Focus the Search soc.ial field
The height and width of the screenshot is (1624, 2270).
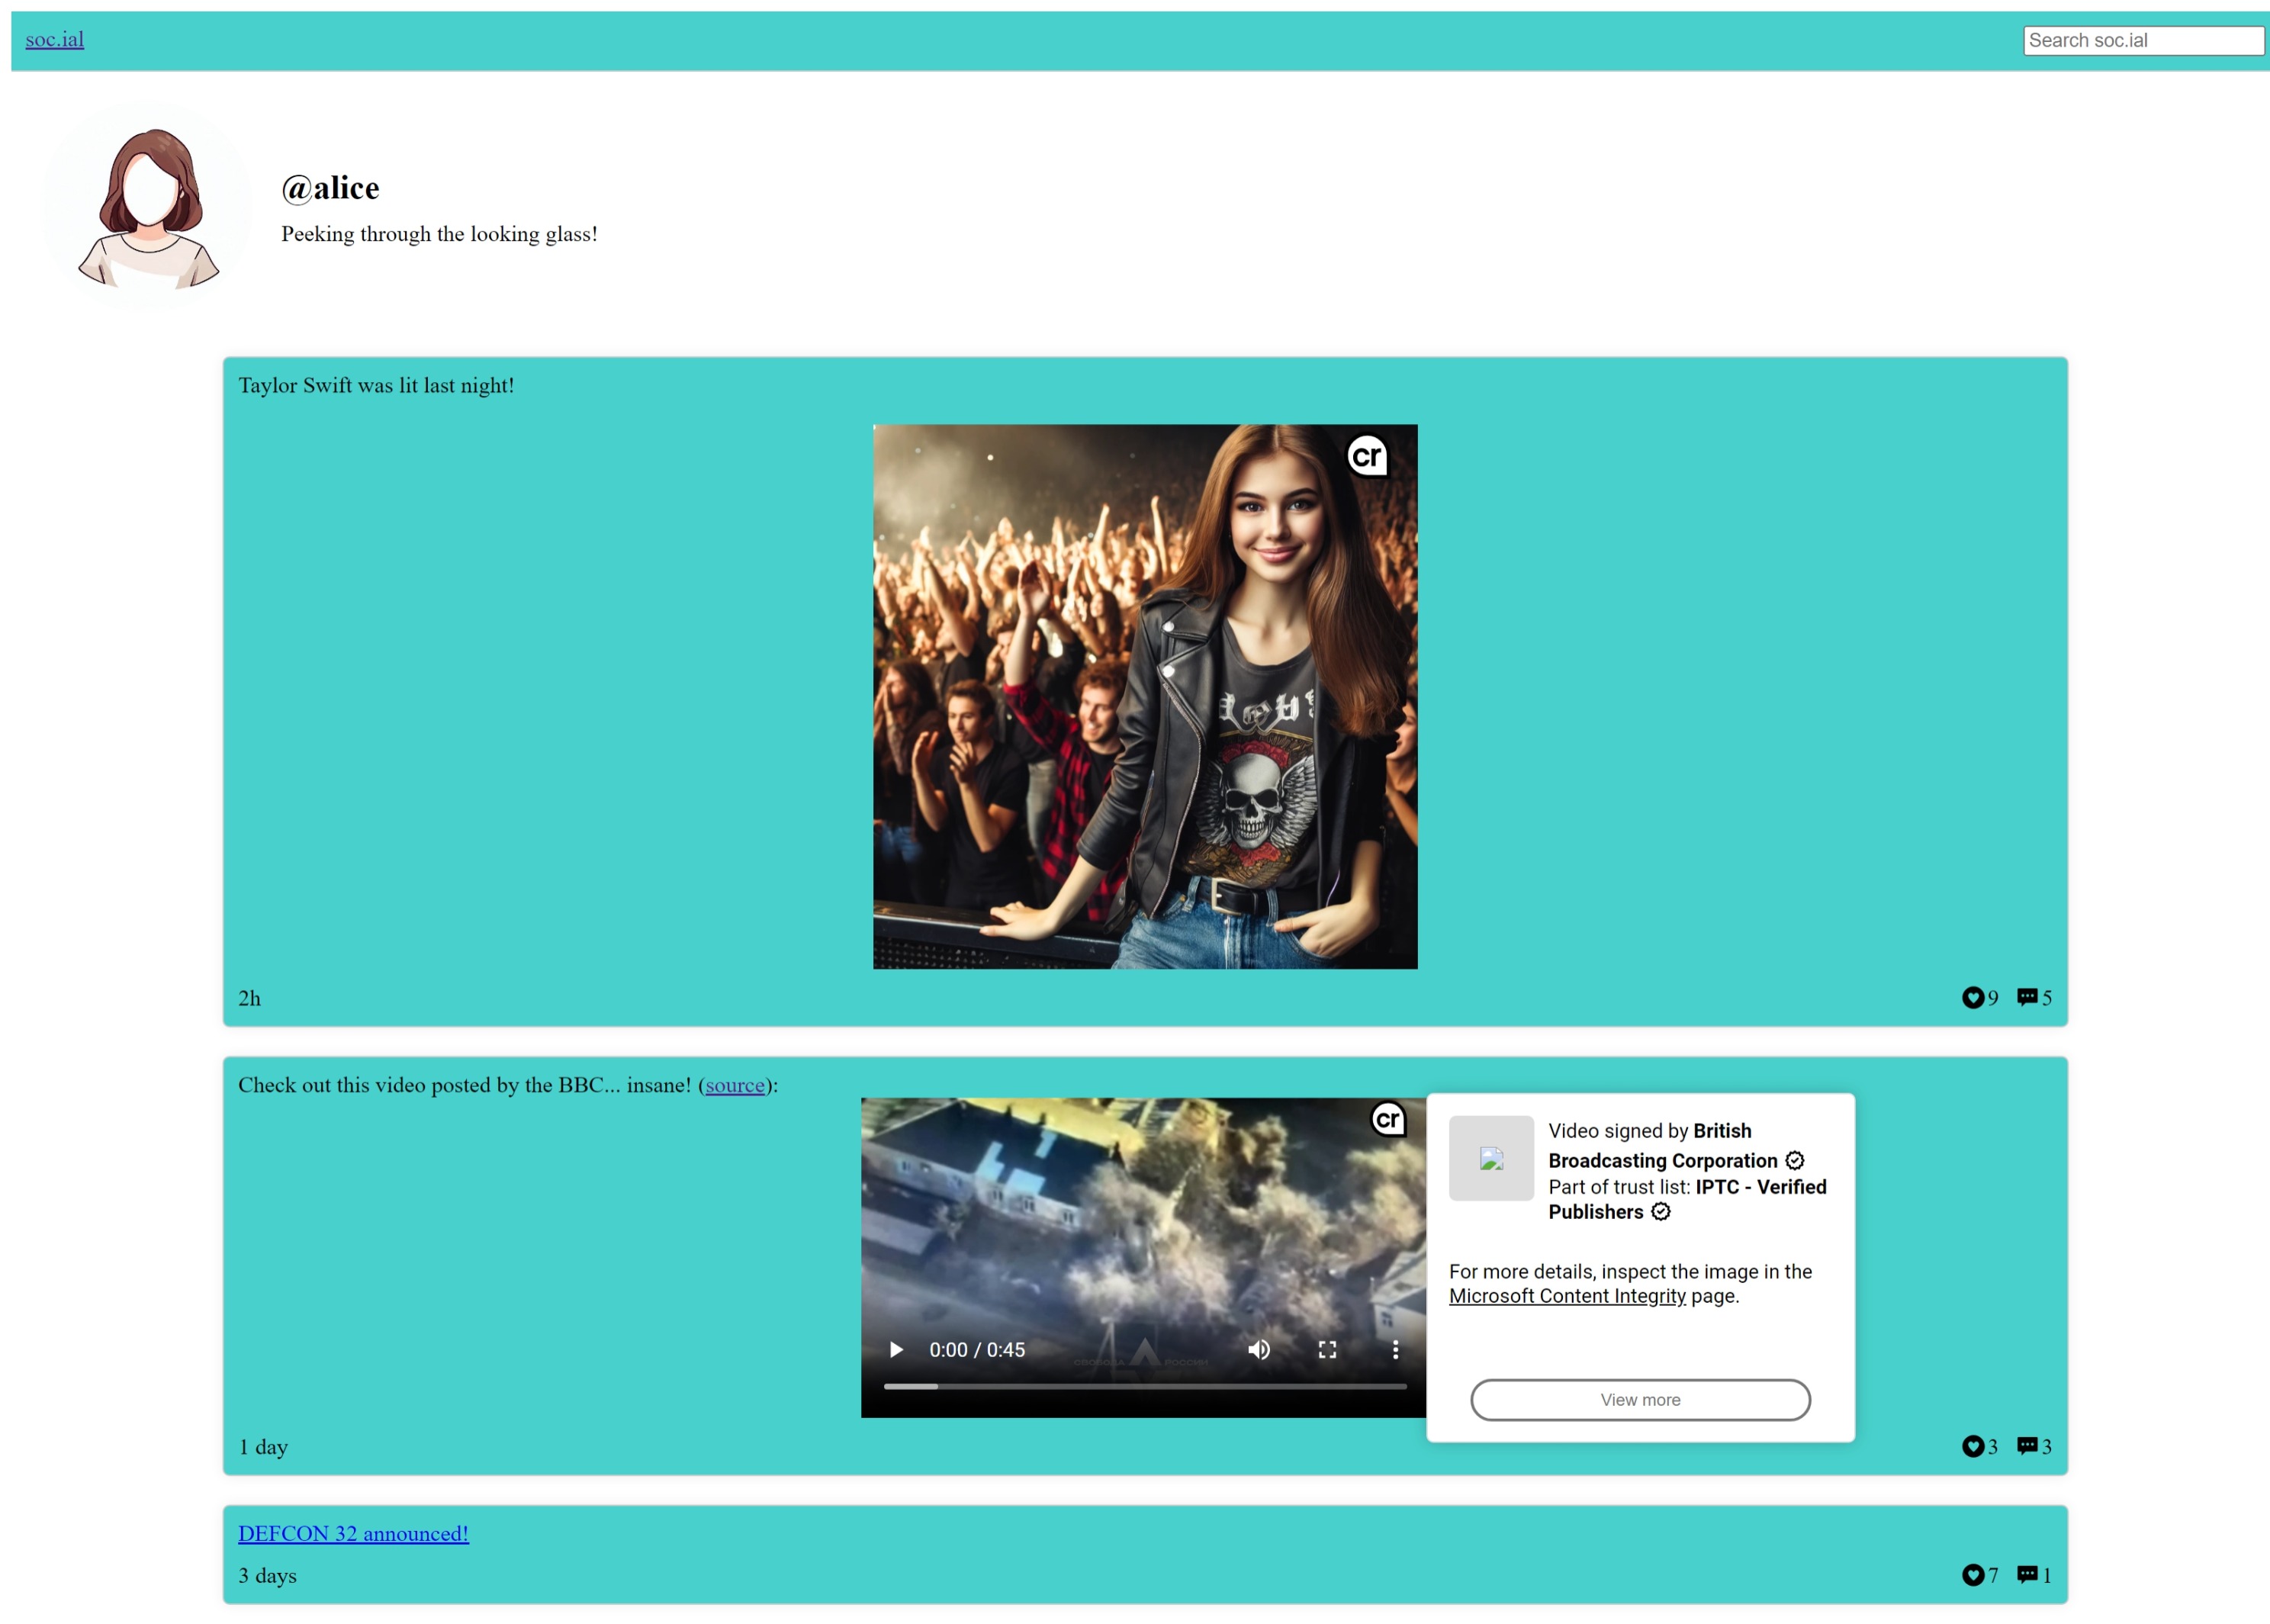(2143, 40)
